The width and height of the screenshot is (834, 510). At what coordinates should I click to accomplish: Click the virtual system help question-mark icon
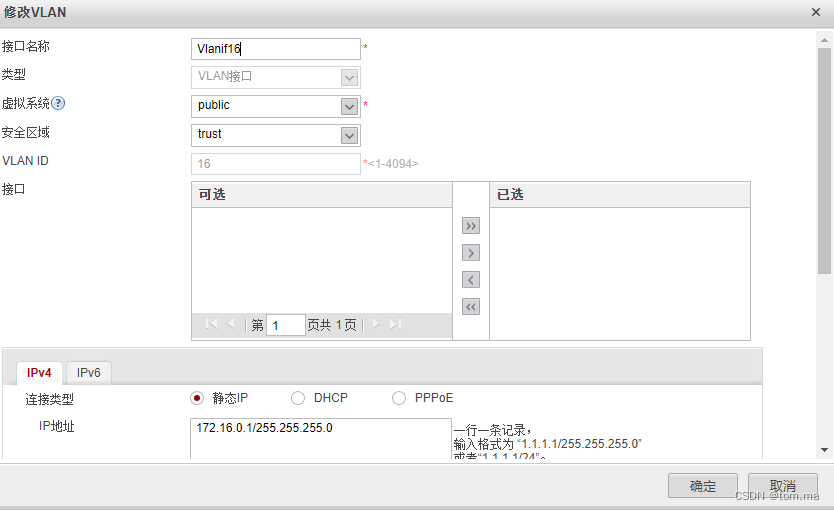pos(58,103)
